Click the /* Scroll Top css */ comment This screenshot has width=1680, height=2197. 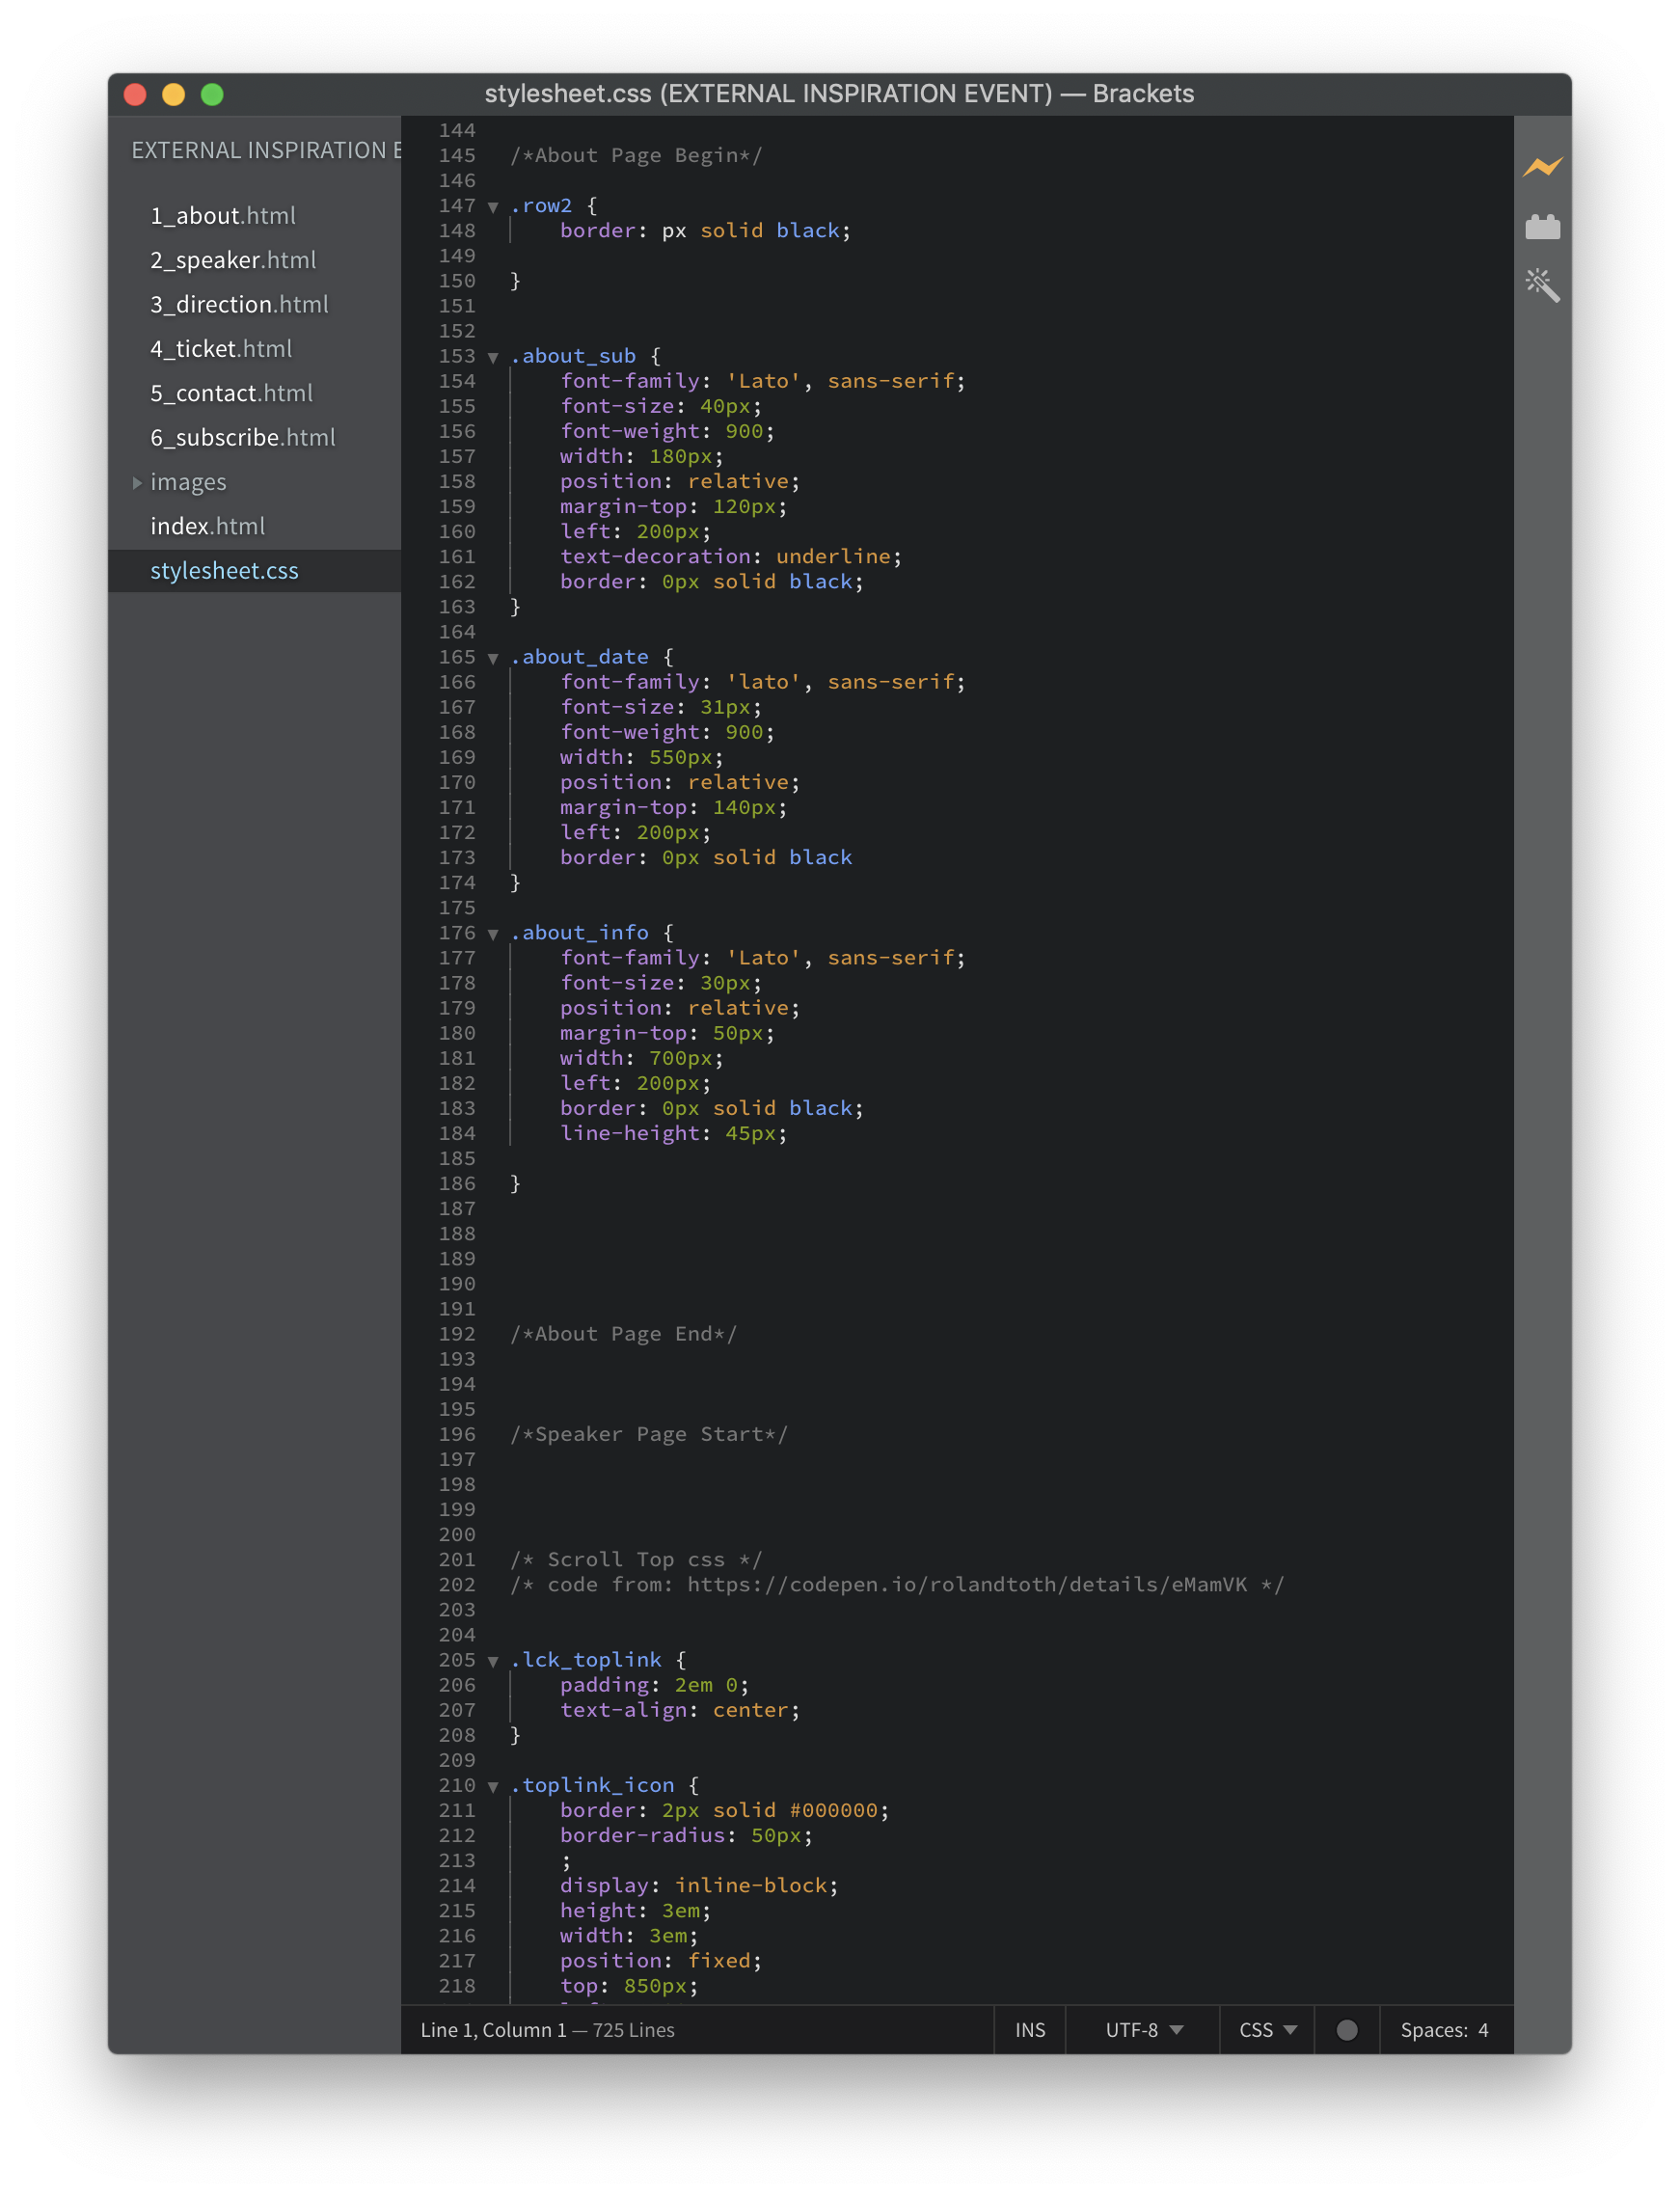pyautogui.click(x=636, y=1560)
